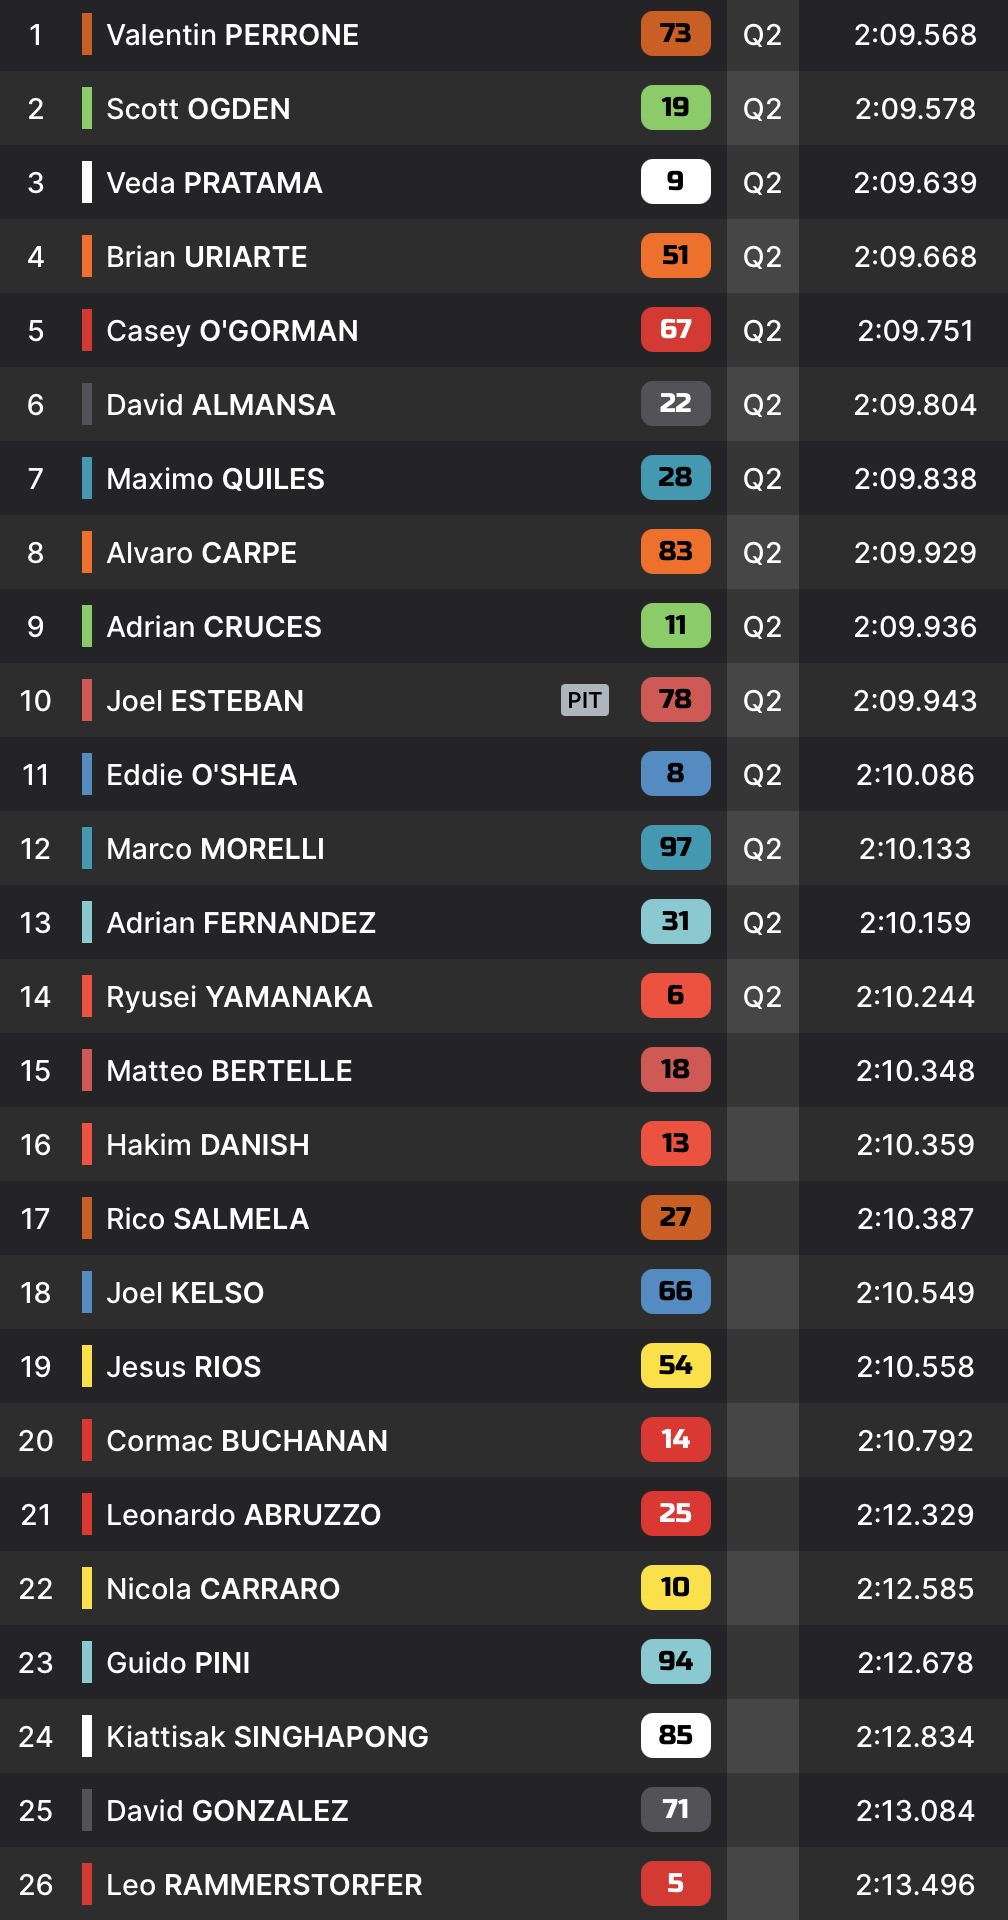Click the red number 5 badge
Viewport: 1008px width, 1920px height.
pyautogui.click(x=675, y=1884)
